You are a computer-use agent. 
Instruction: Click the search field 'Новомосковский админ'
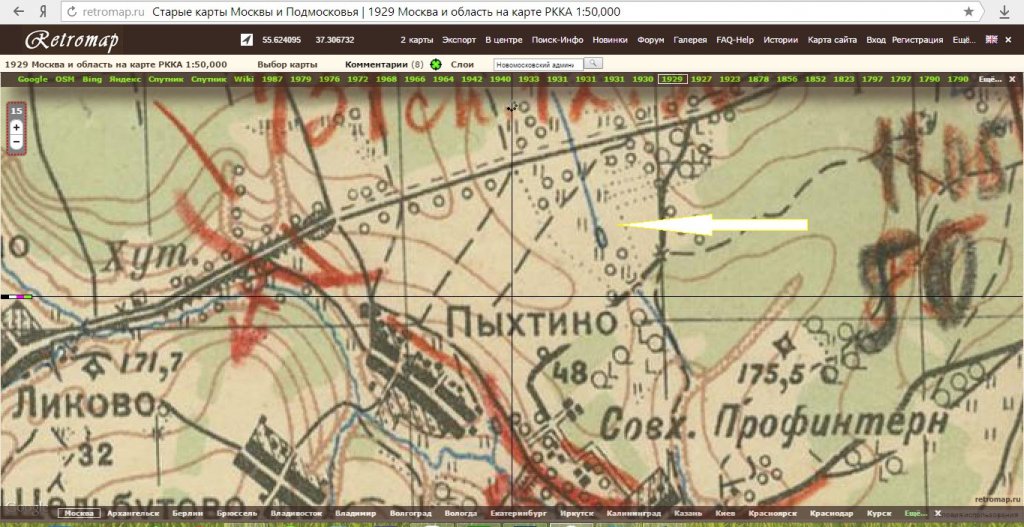click(x=537, y=65)
